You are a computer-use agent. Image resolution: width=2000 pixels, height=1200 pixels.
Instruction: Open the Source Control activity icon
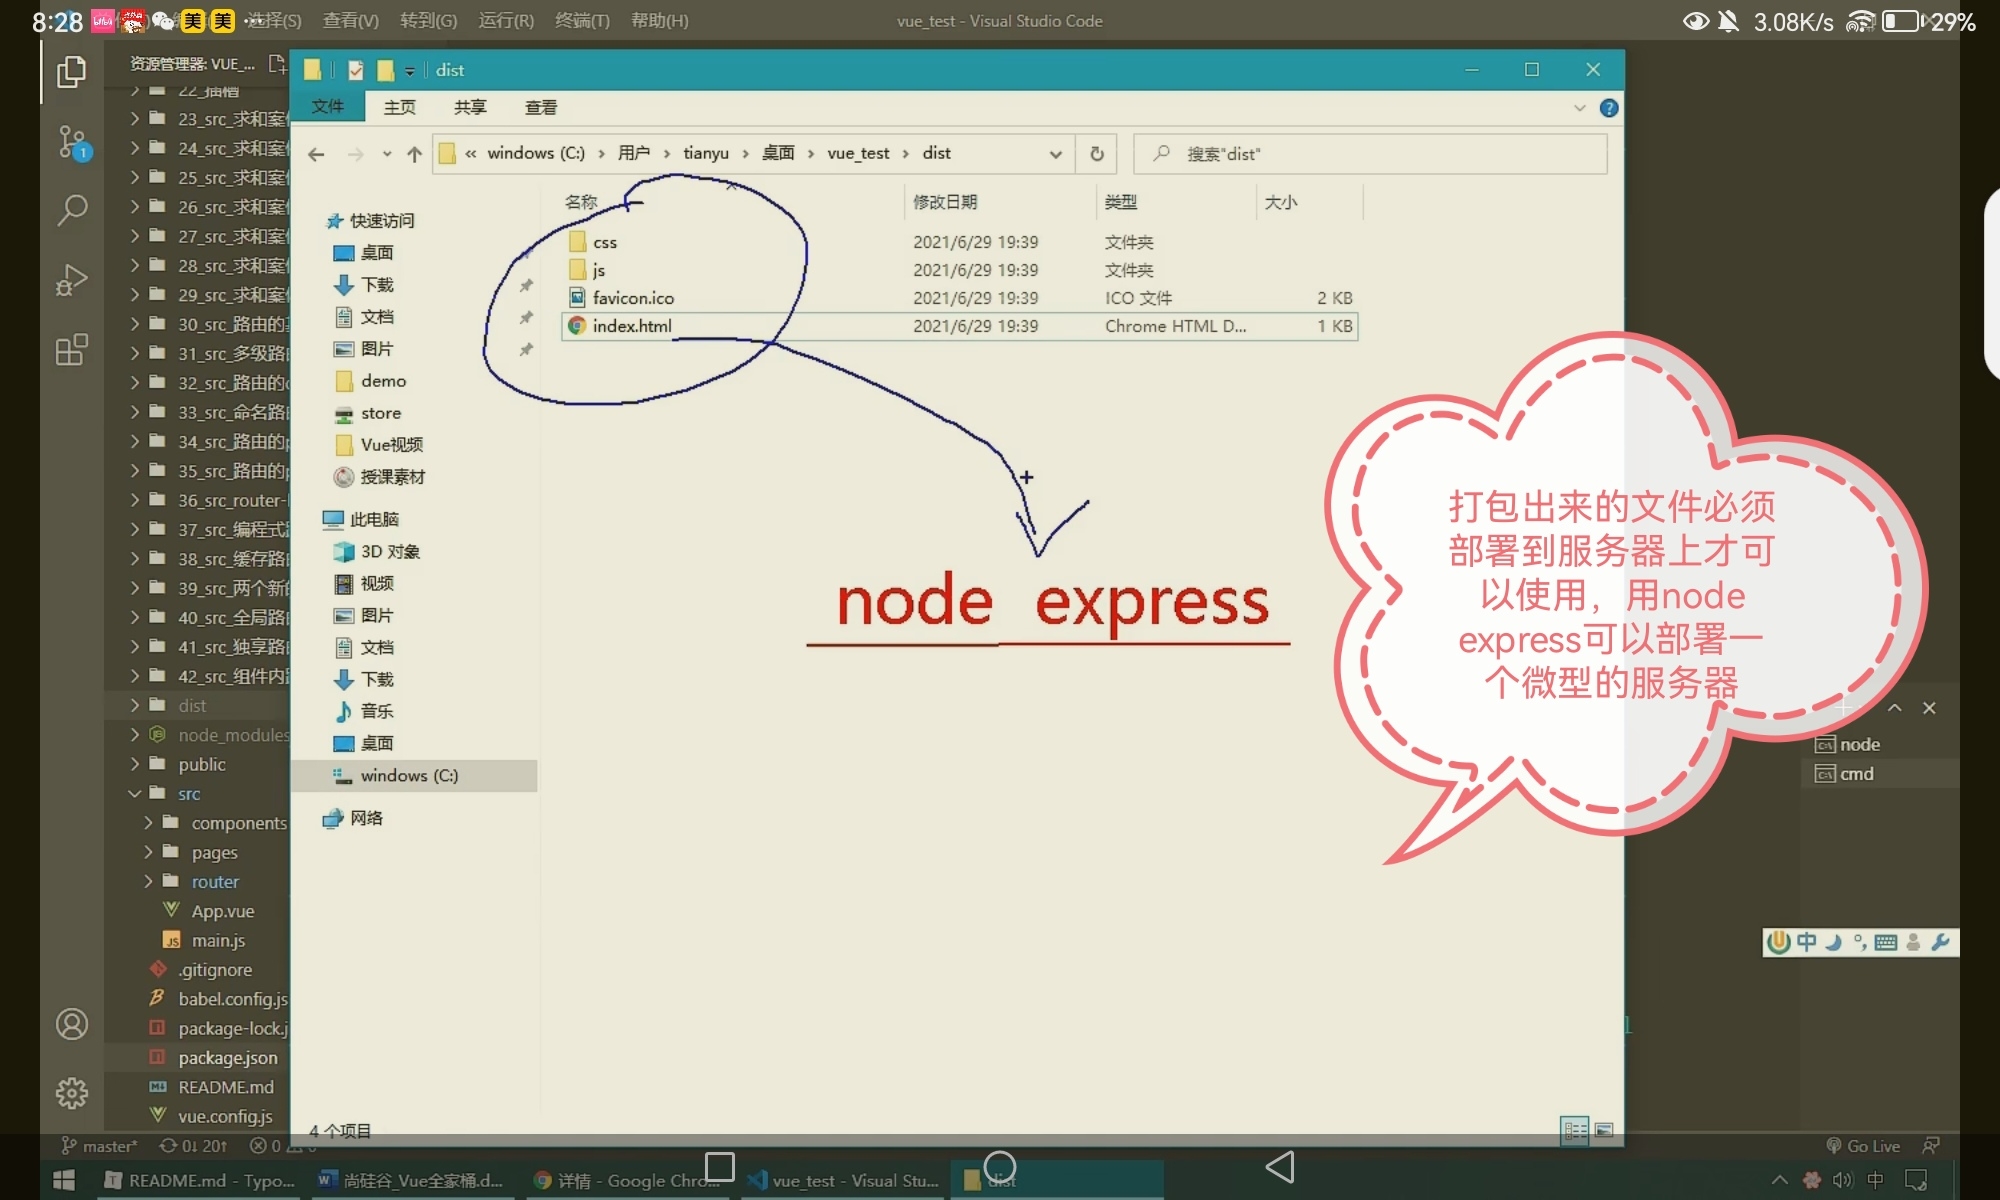[x=71, y=141]
